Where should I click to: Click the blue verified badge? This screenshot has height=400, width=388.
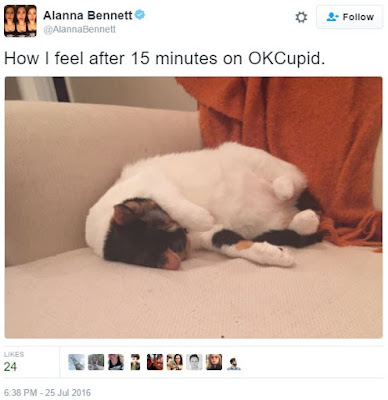tap(140, 15)
